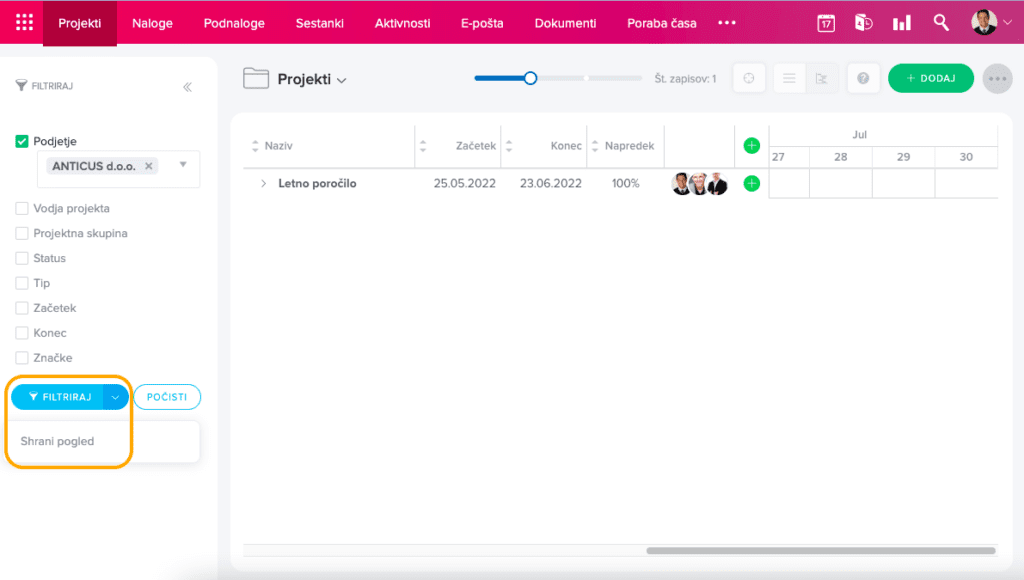Collapse the filter sidebar with double chevron
Screen dimensions: 1024x580
tap(187, 87)
